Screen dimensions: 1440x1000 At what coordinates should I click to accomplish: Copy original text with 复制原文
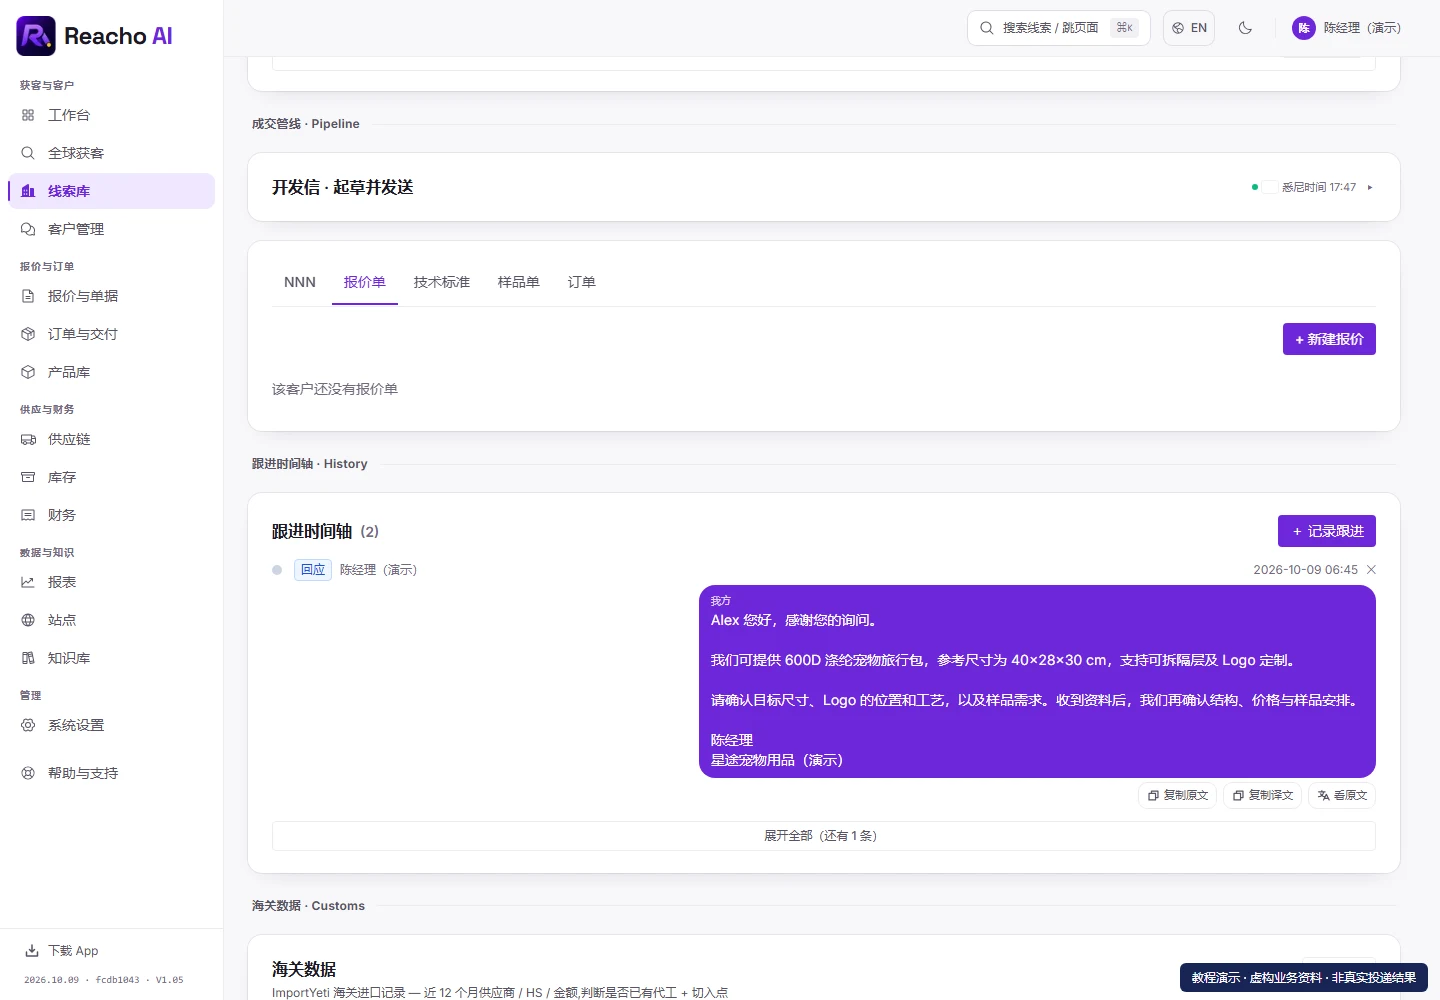tap(1177, 795)
